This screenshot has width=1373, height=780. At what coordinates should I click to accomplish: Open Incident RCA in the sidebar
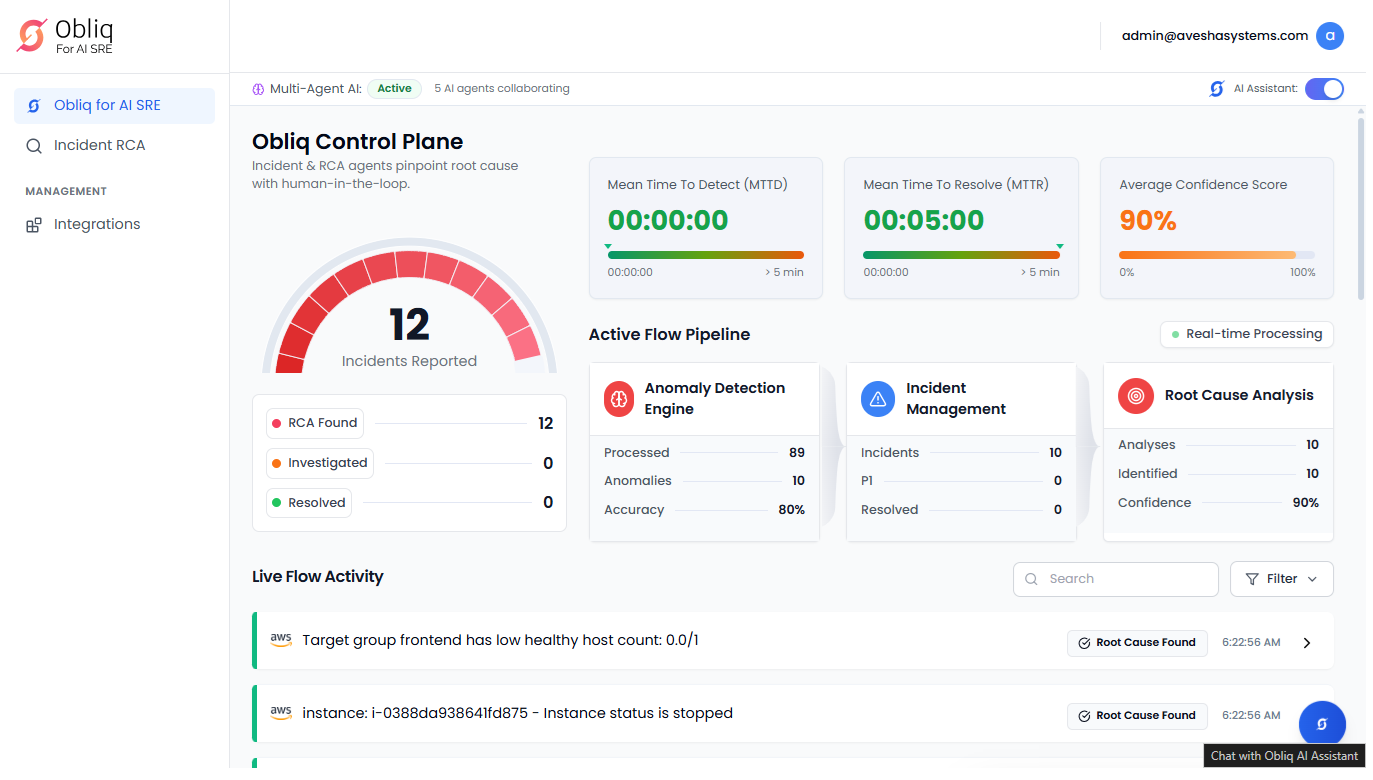pos(99,145)
